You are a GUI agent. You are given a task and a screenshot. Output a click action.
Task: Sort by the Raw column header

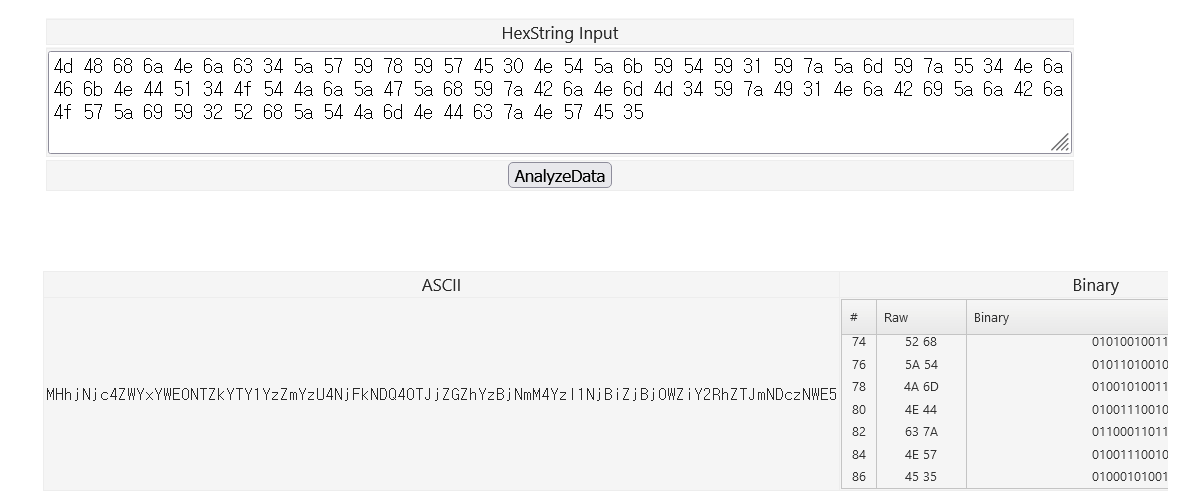(x=920, y=318)
